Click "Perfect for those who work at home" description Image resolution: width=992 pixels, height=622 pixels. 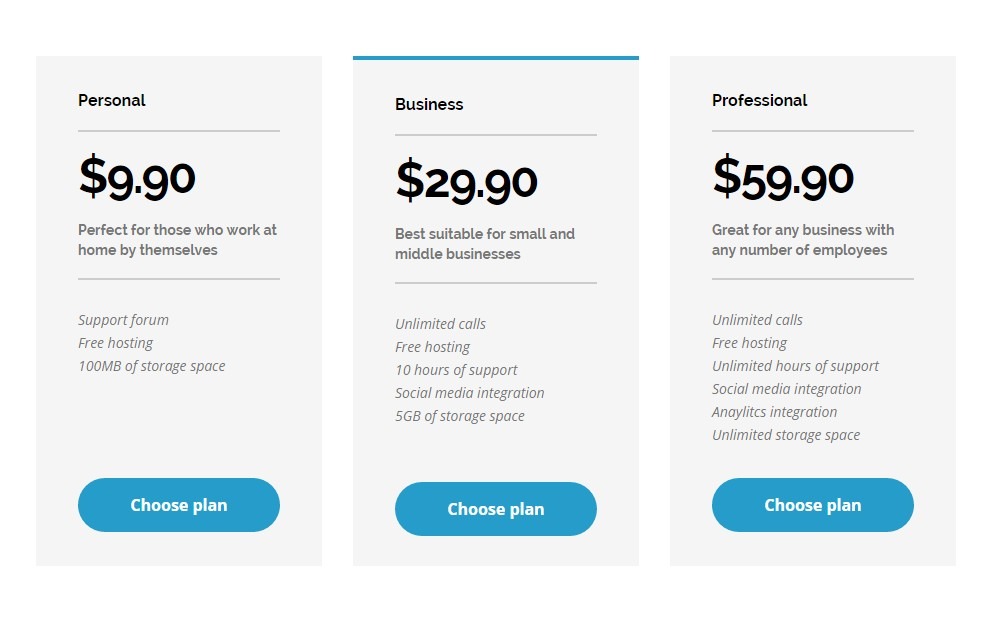tap(177, 240)
